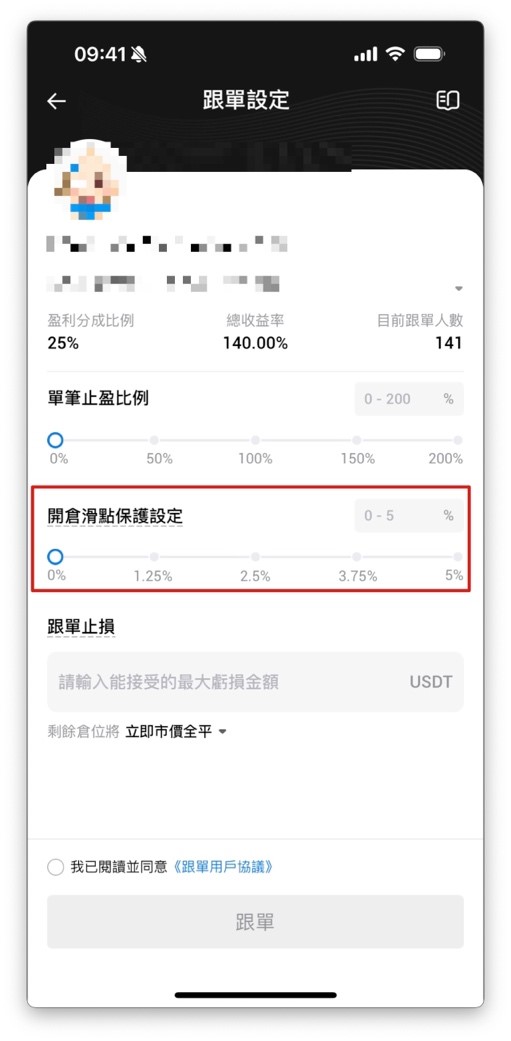This screenshot has width=511, height=1041.
Task: Agree to 跟單用戶協議 radio button
Action: point(56,867)
